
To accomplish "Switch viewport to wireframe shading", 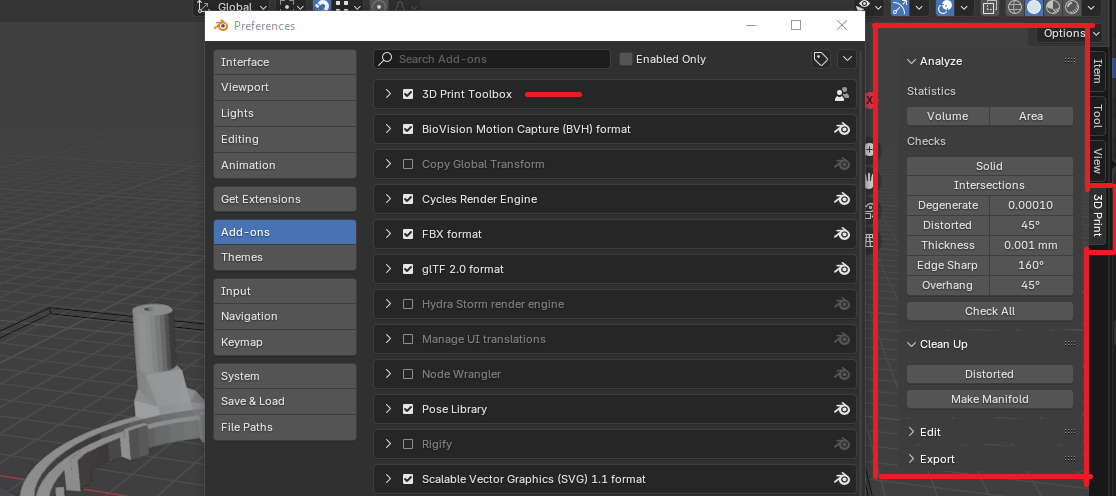I will click(x=1016, y=7).
